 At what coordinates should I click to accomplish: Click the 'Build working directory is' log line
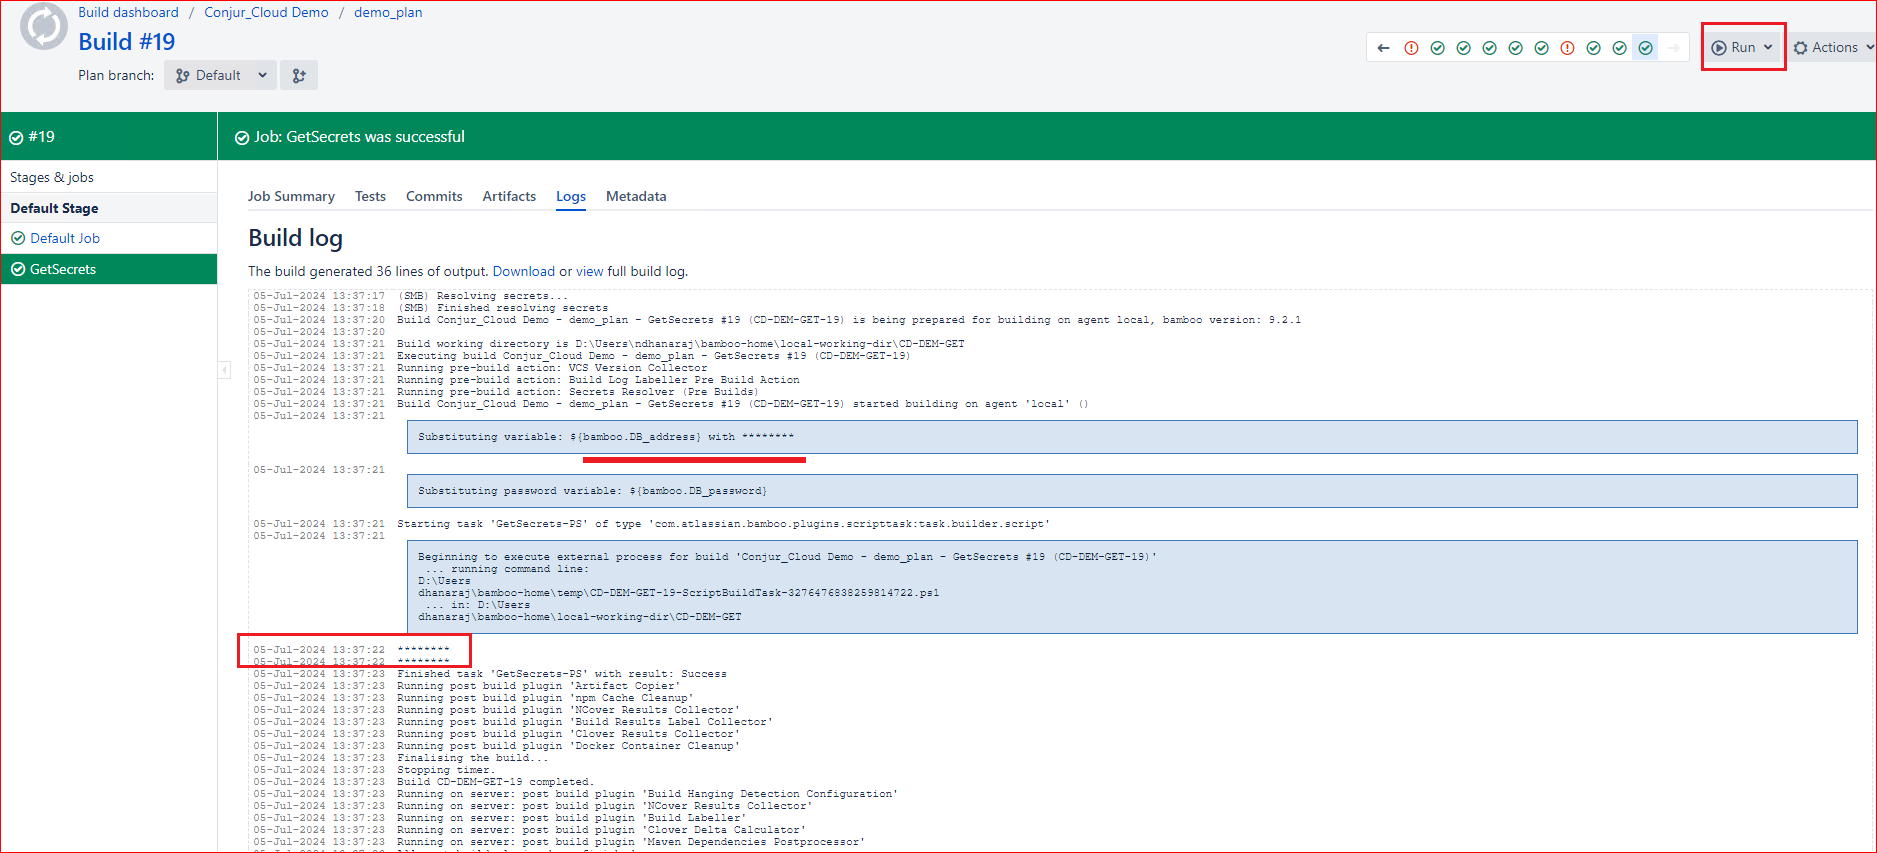tap(681, 344)
